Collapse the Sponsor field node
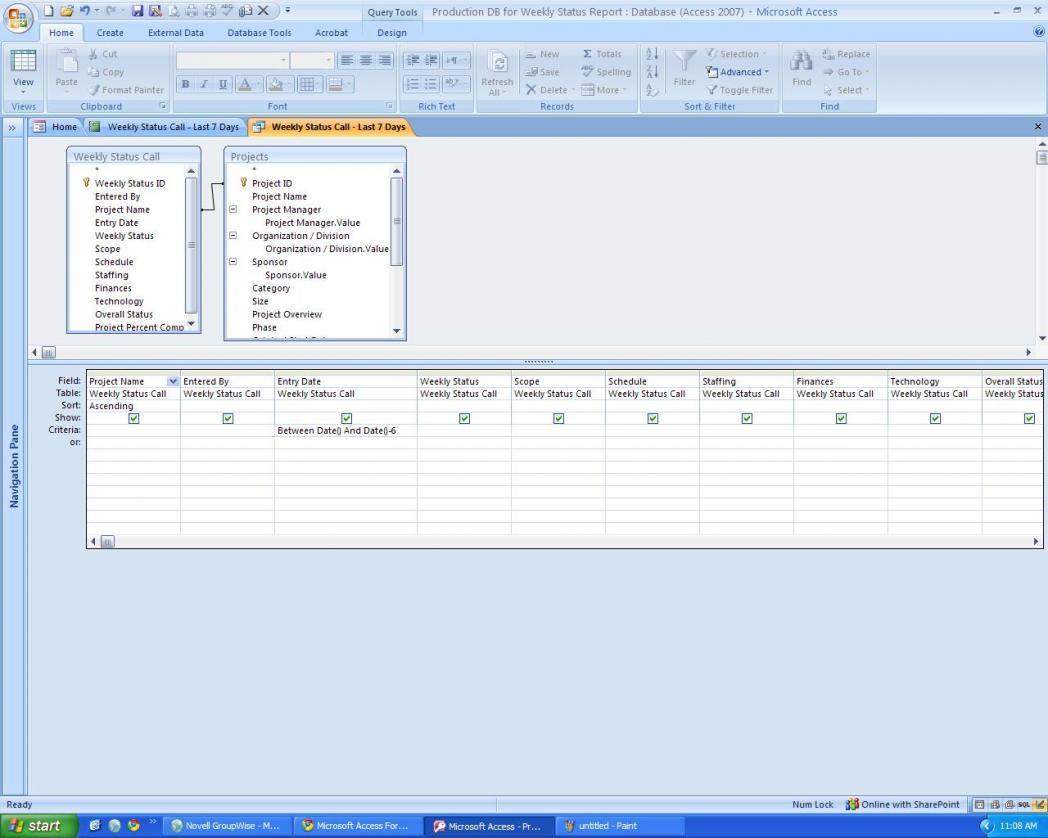 pyautogui.click(x=233, y=261)
